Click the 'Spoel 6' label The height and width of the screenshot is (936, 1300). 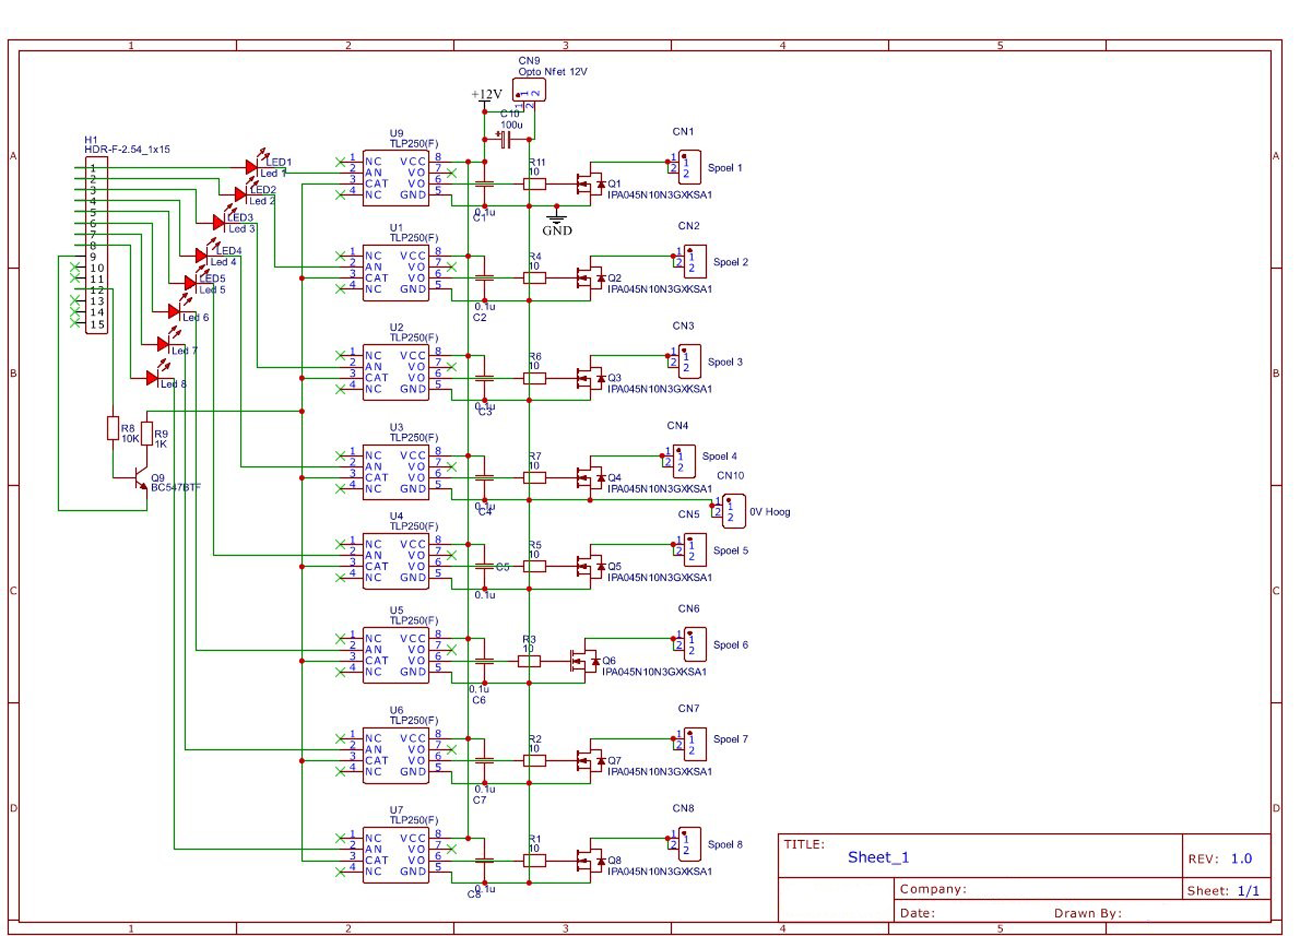730,645
